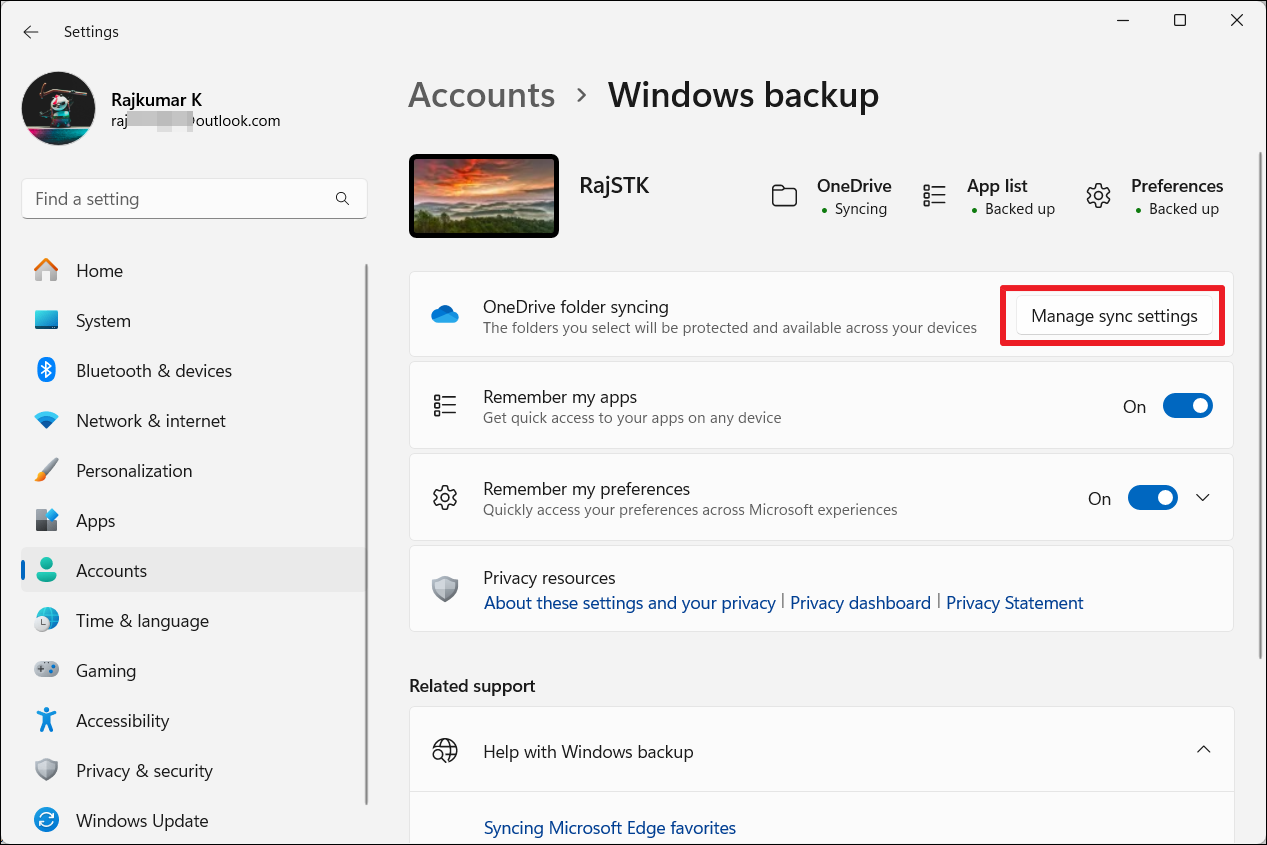The height and width of the screenshot is (845, 1267).
Task: Expand Remember my preferences options chevron
Action: pos(1203,498)
